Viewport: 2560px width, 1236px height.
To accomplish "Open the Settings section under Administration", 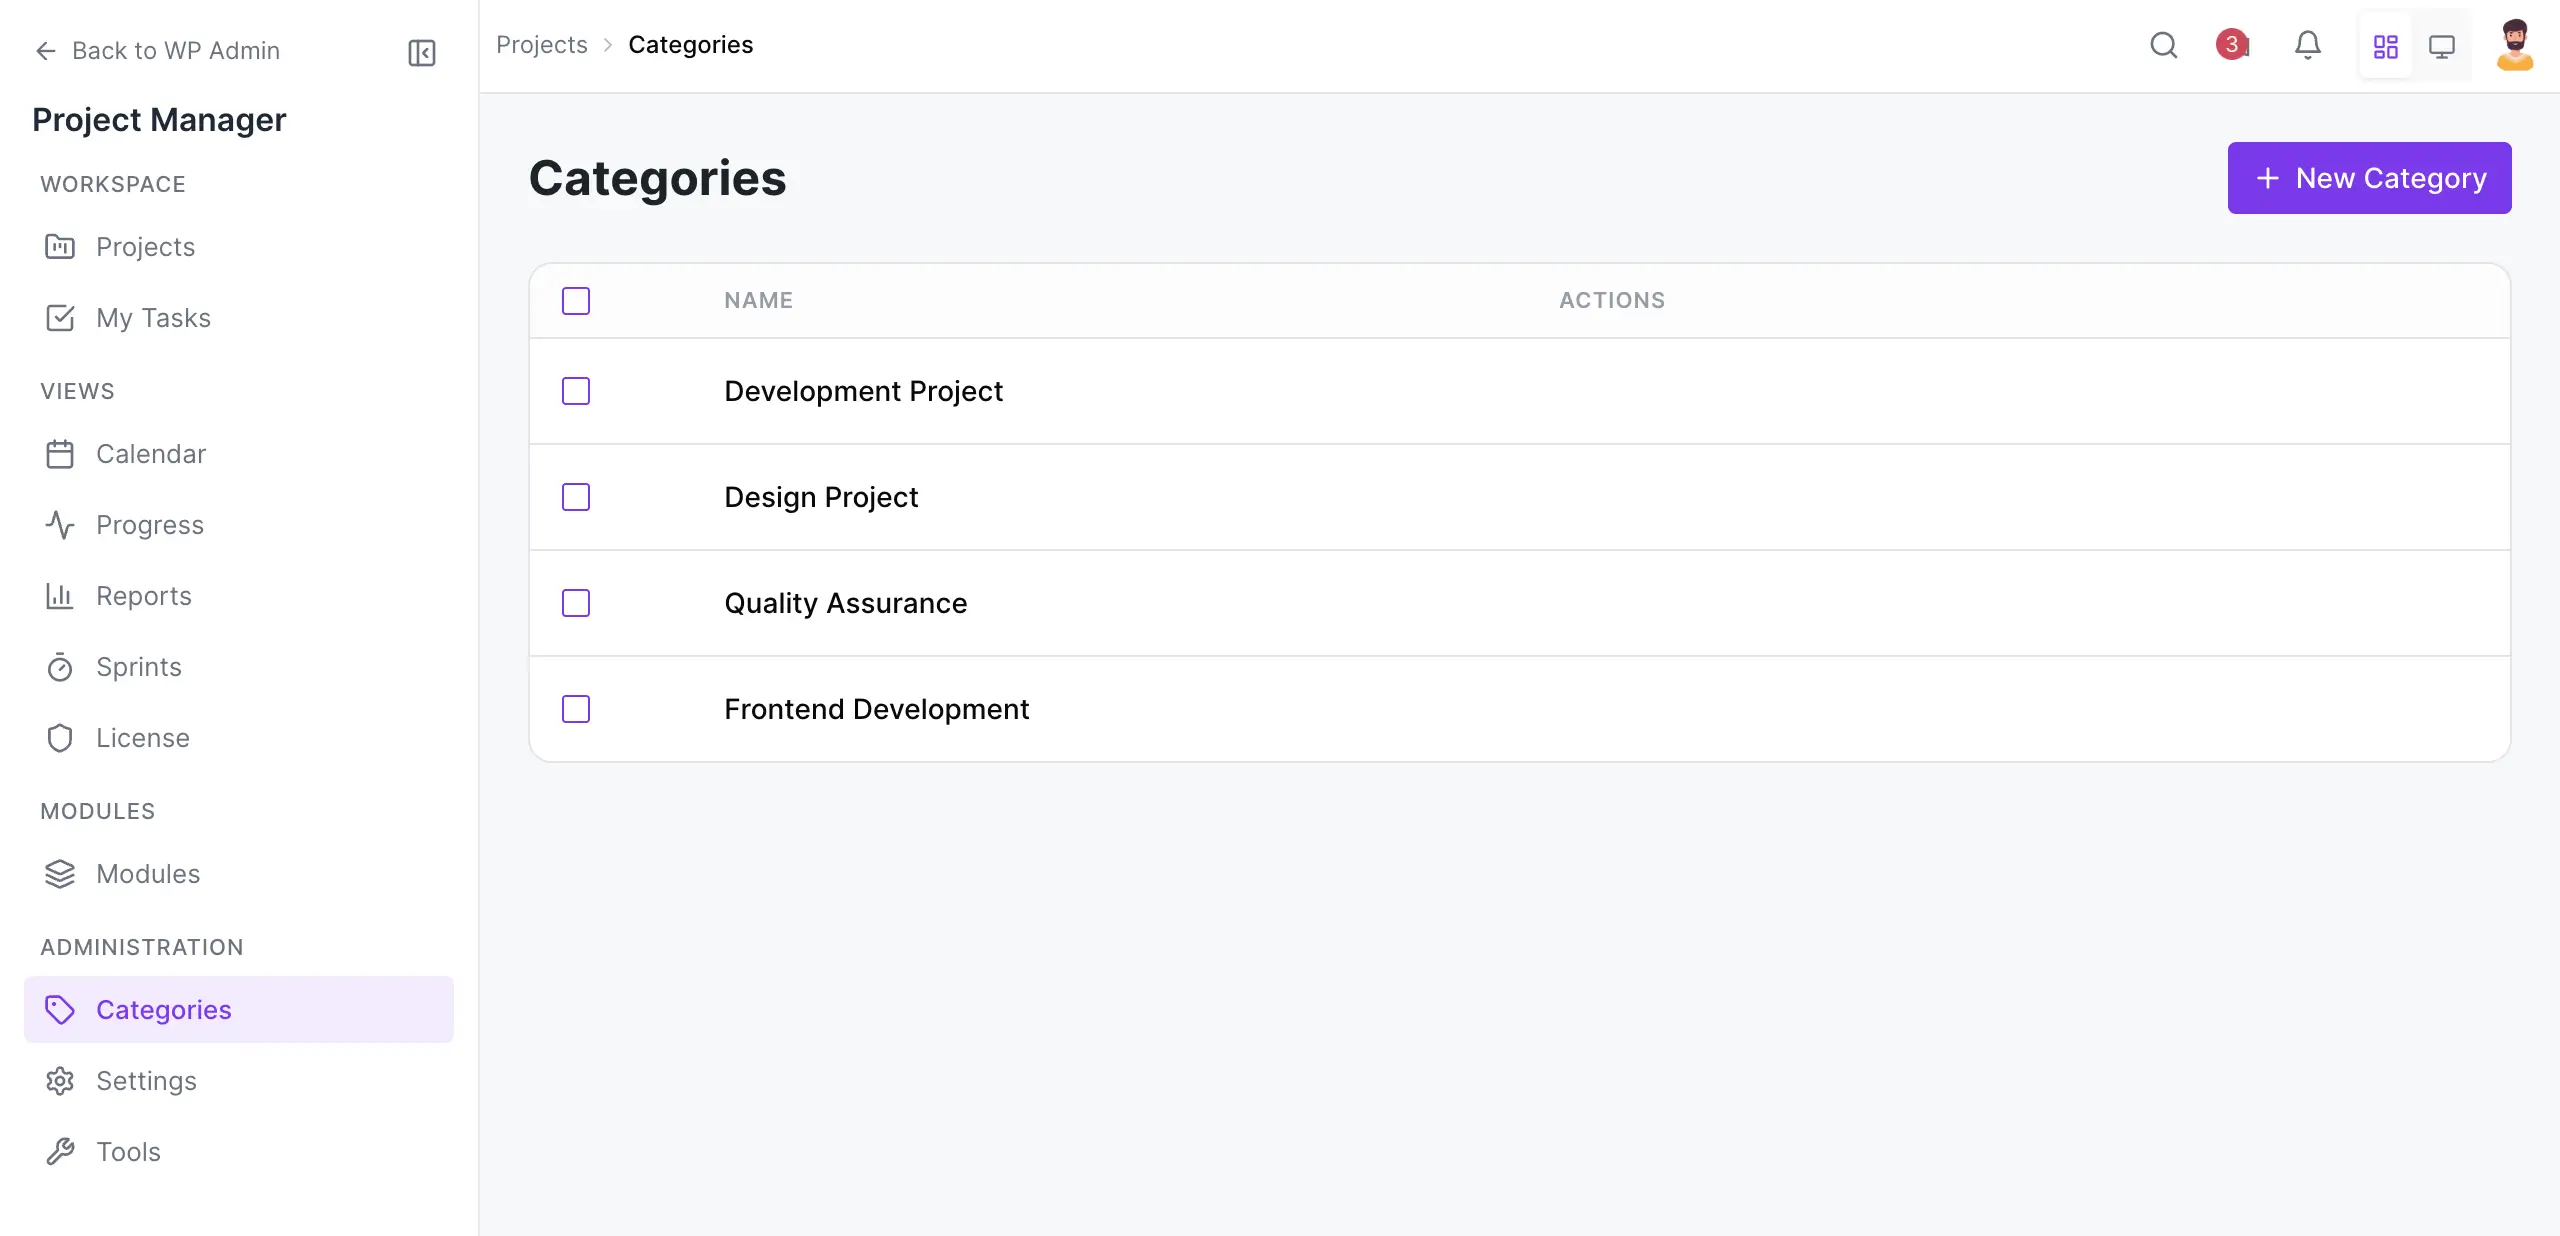I will [x=146, y=1081].
